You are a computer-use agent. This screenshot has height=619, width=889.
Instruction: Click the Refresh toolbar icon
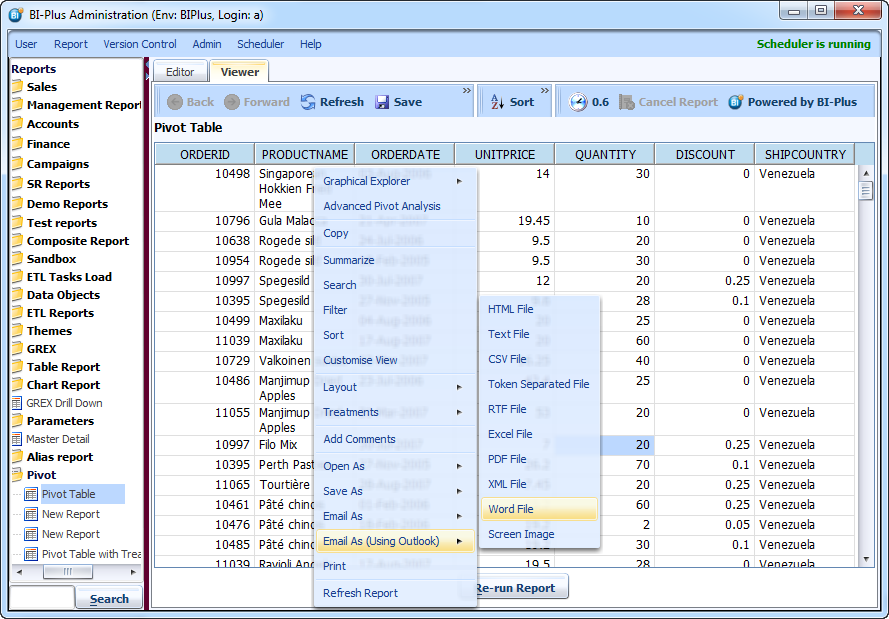(x=308, y=102)
